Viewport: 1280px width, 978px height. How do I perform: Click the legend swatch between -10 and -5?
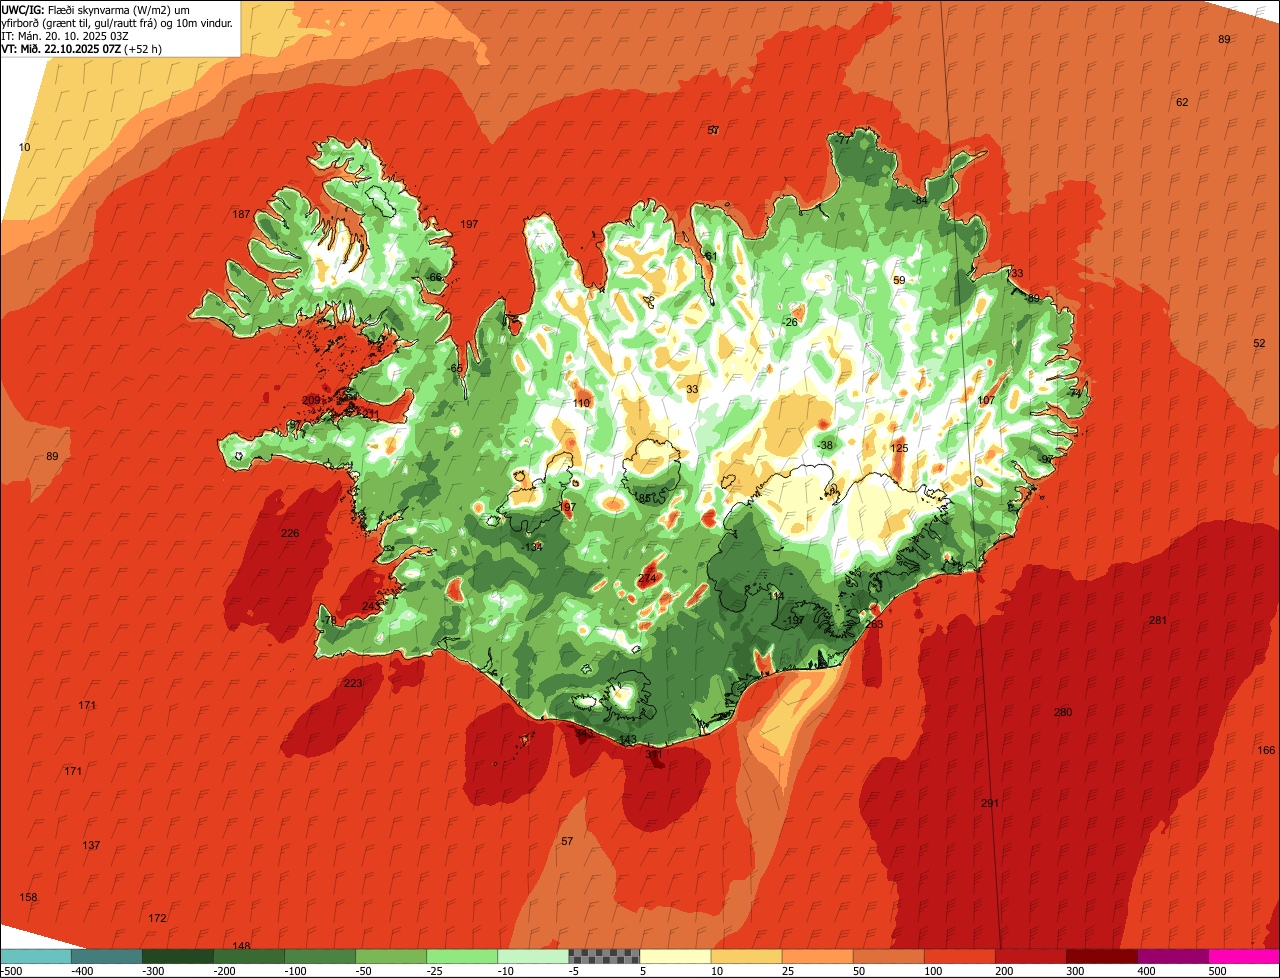533,956
